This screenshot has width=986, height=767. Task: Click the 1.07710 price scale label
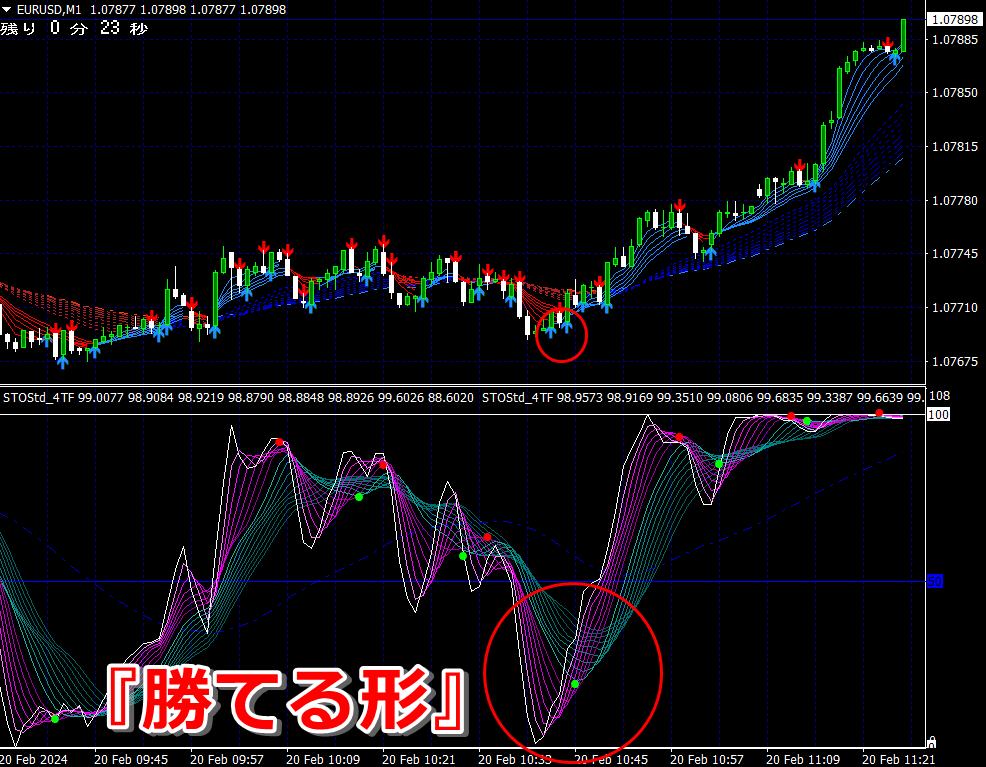click(x=955, y=307)
